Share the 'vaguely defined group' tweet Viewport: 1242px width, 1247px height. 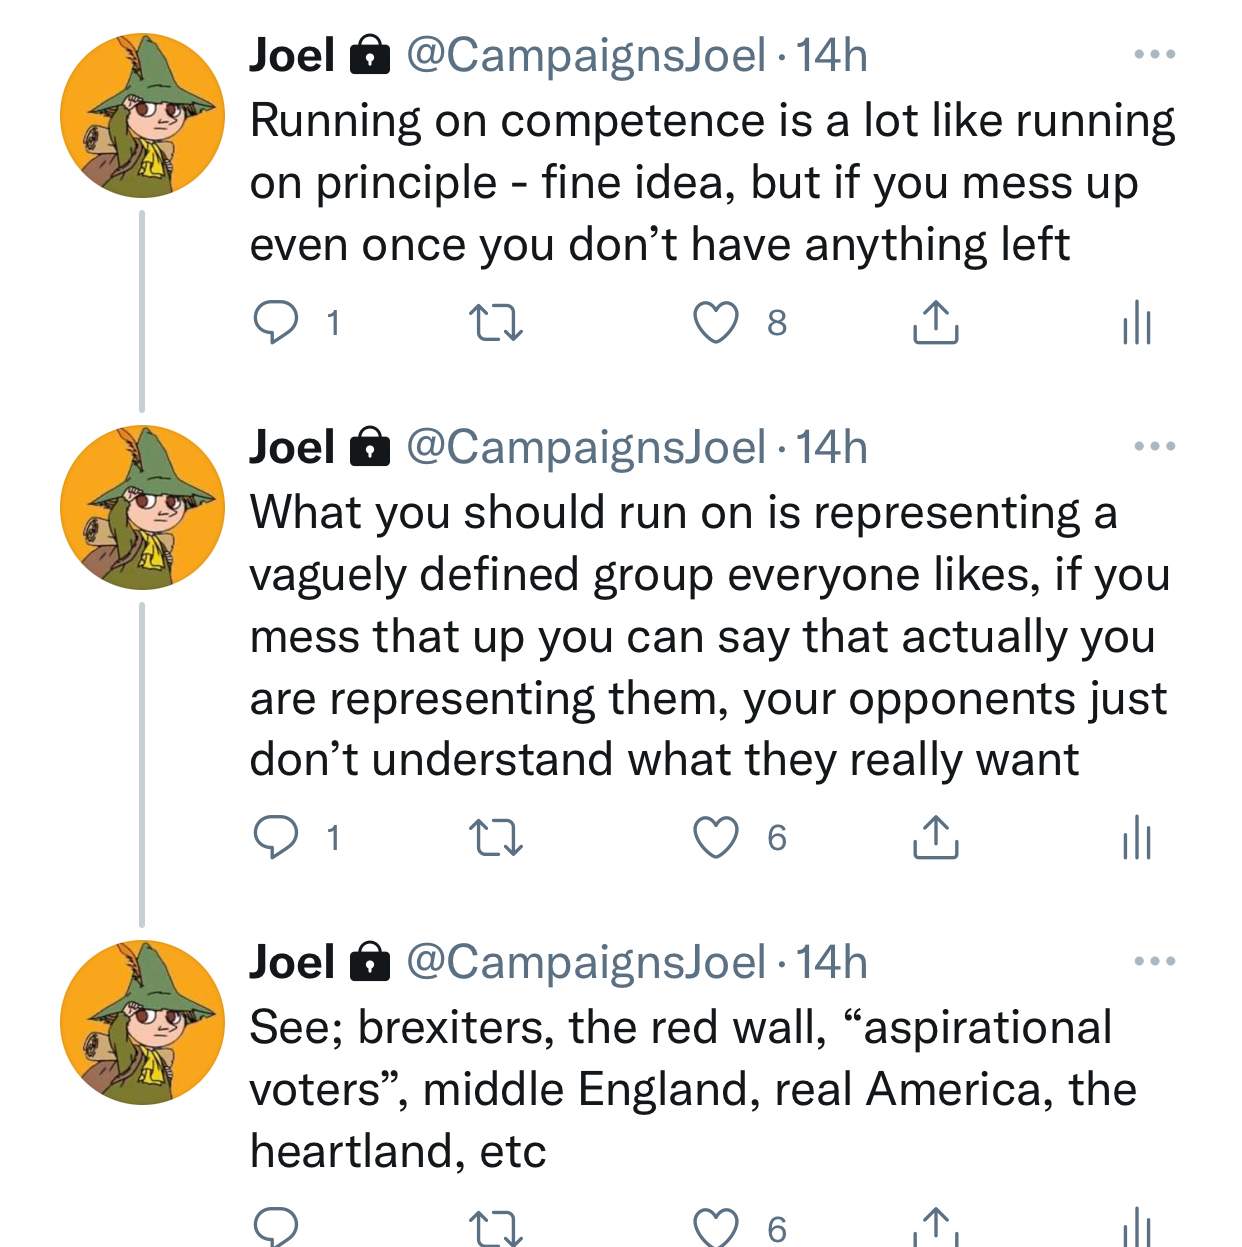click(x=935, y=838)
